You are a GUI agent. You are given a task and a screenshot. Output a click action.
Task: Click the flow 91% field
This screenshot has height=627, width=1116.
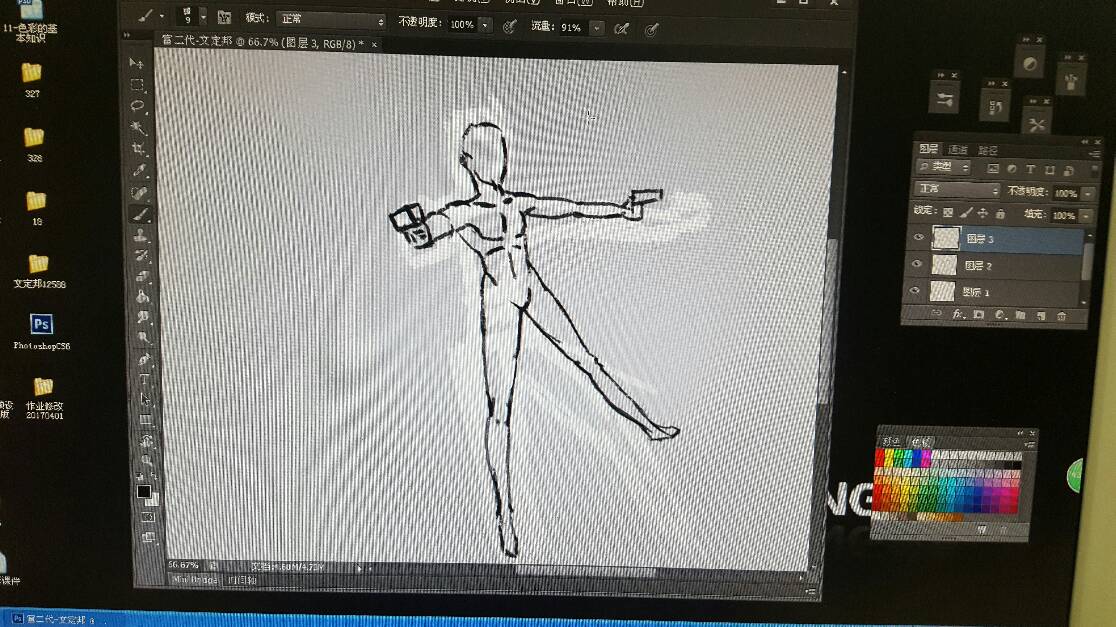(572, 28)
